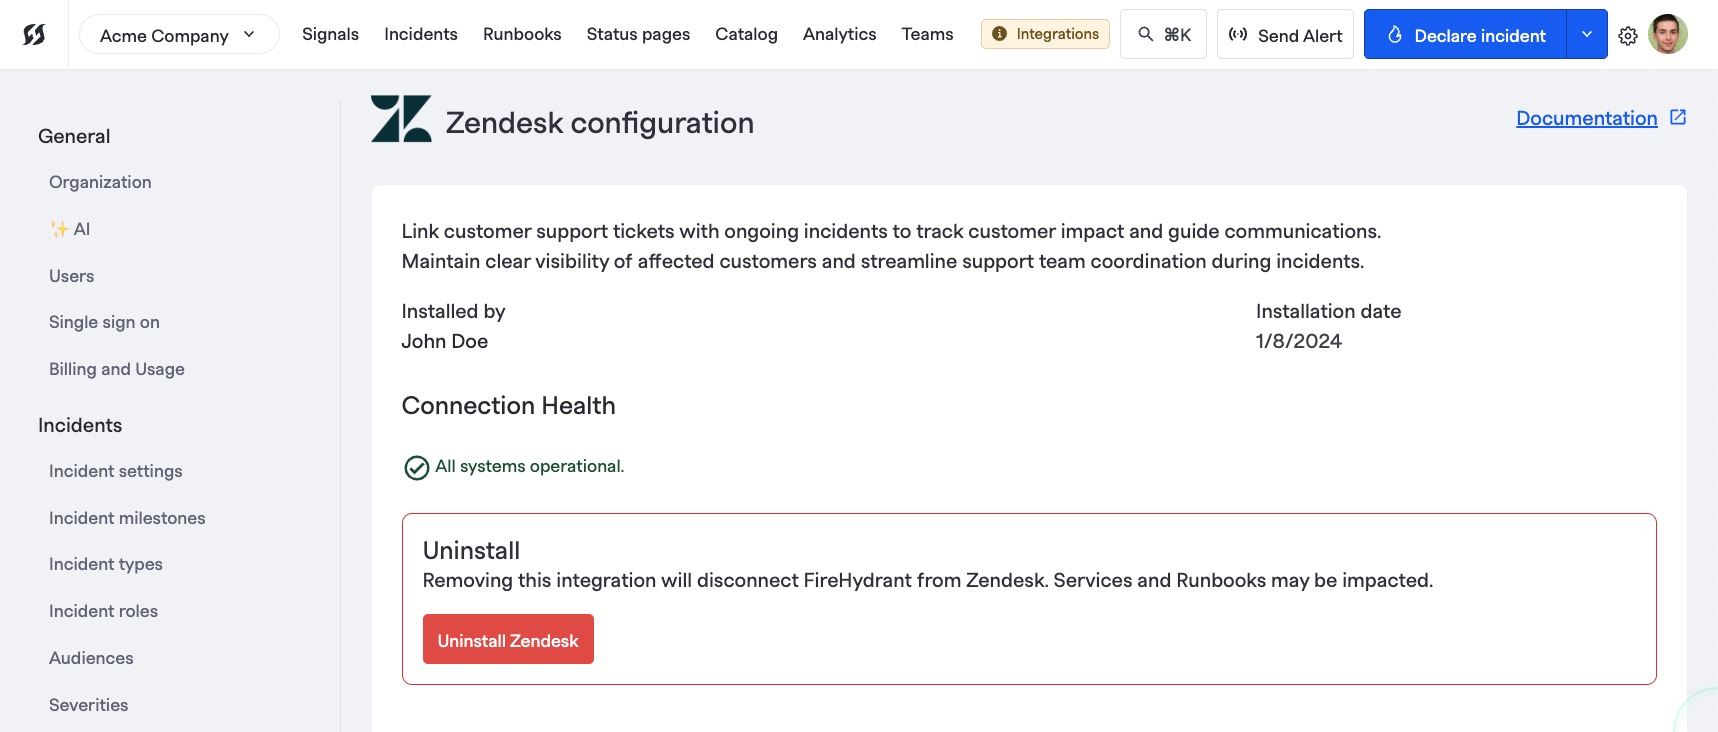Click the General section heading
1718x732 pixels.
[74, 136]
